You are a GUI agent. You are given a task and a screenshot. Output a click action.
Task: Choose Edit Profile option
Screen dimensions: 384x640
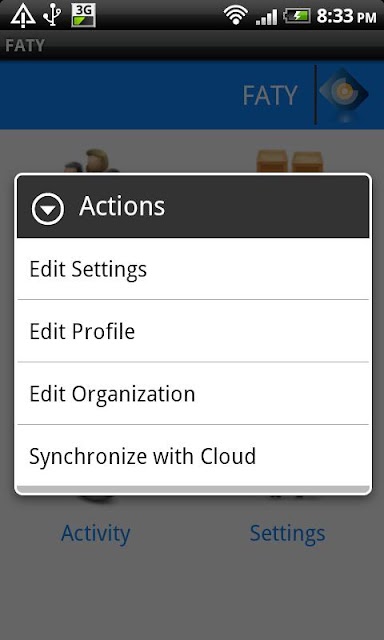(193, 331)
